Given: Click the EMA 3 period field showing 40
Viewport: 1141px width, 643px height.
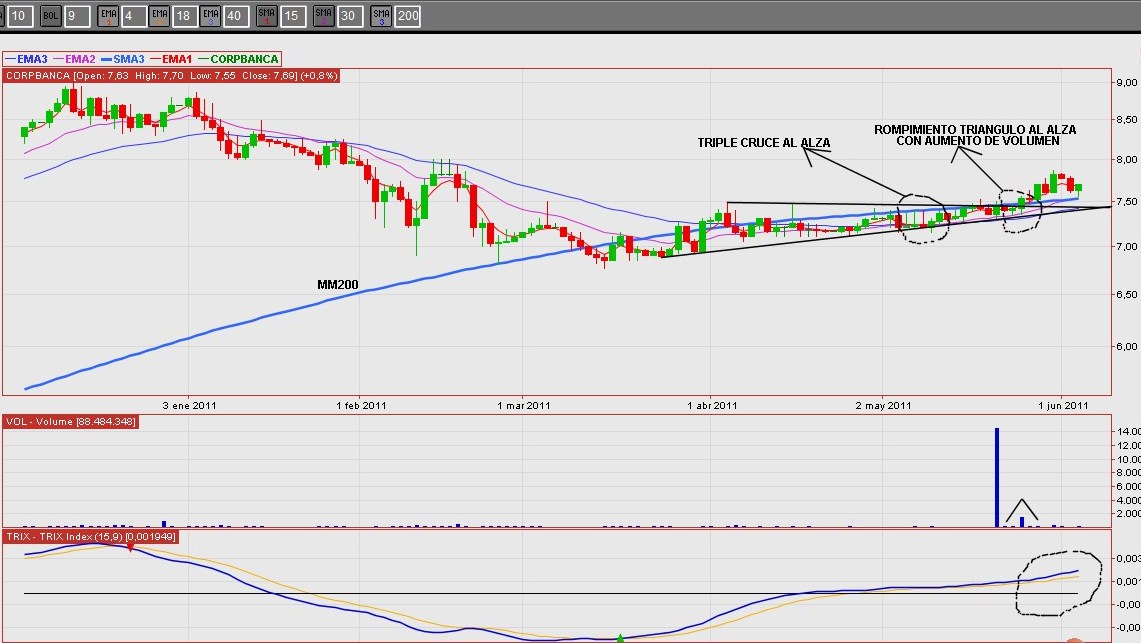Looking at the screenshot, I should 235,16.
